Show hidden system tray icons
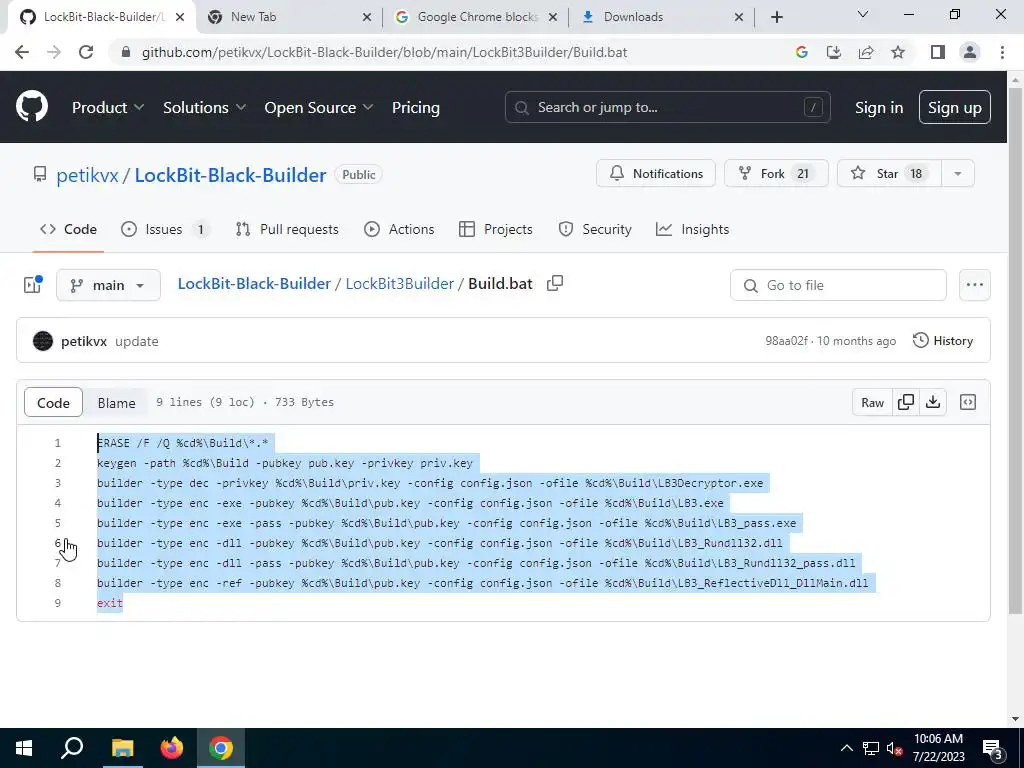 pos(846,748)
